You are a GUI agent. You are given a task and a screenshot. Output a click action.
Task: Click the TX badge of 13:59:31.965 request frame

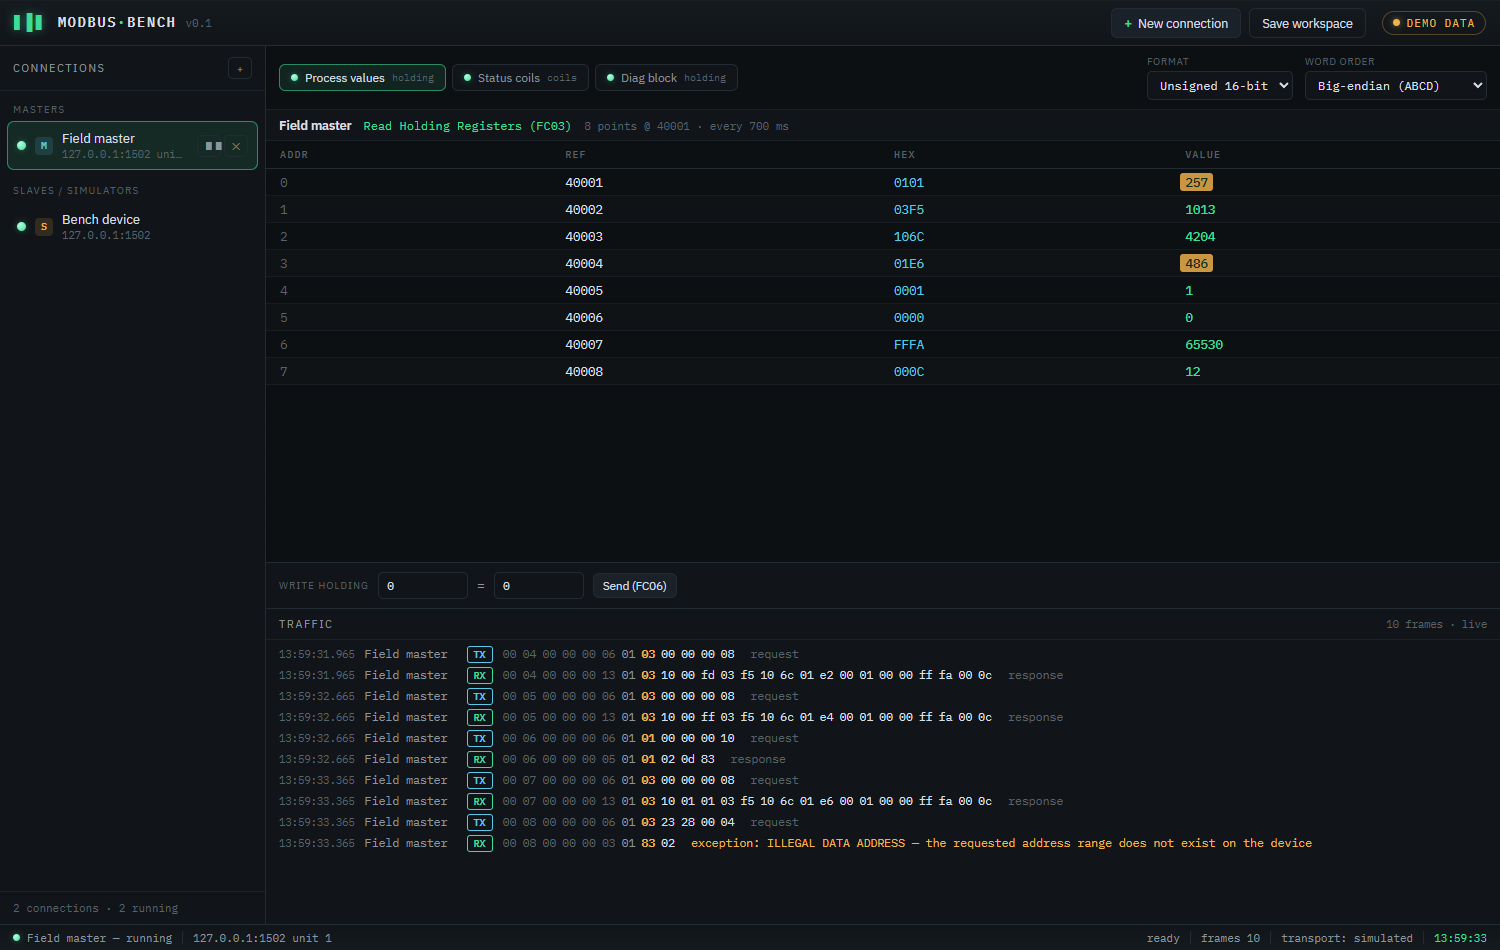[x=480, y=655]
